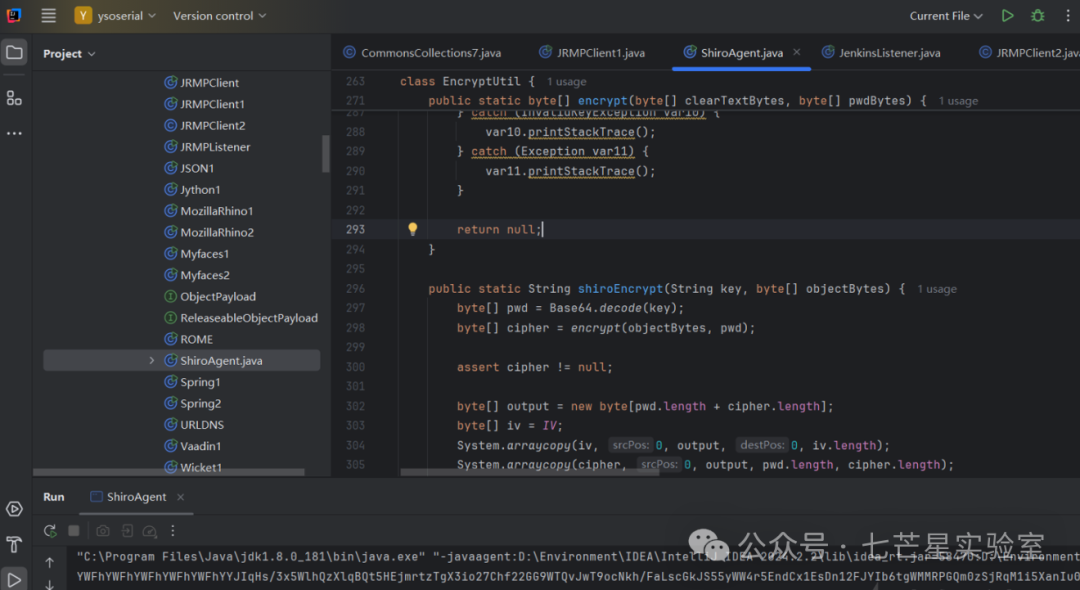This screenshot has height=590, width=1080.
Task: Click the editor horizontal scrollbar
Action: coord(530,472)
